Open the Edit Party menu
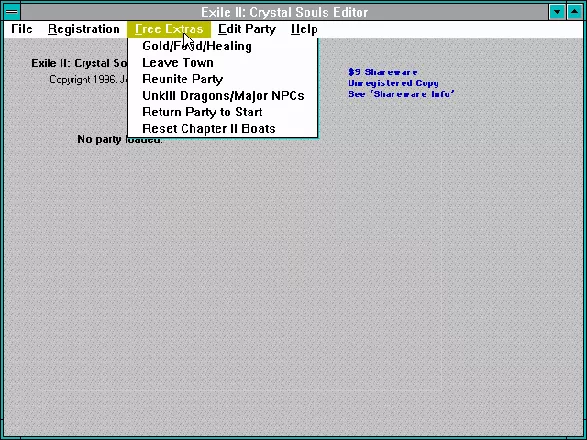 pyautogui.click(x=247, y=29)
